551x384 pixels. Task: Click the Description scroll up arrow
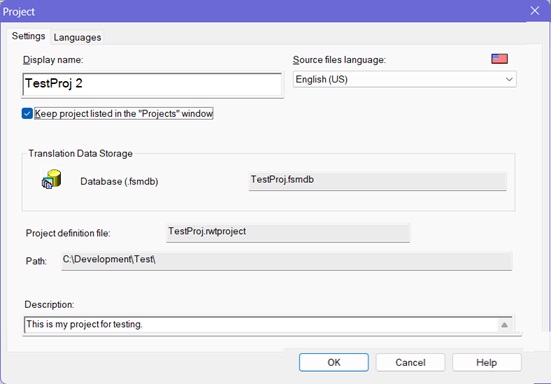pos(504,325)
